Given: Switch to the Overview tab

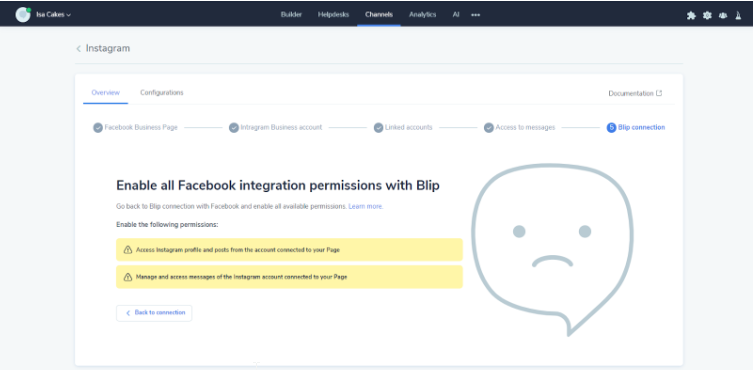Looking at the screenshot, I should click(106, 93).
